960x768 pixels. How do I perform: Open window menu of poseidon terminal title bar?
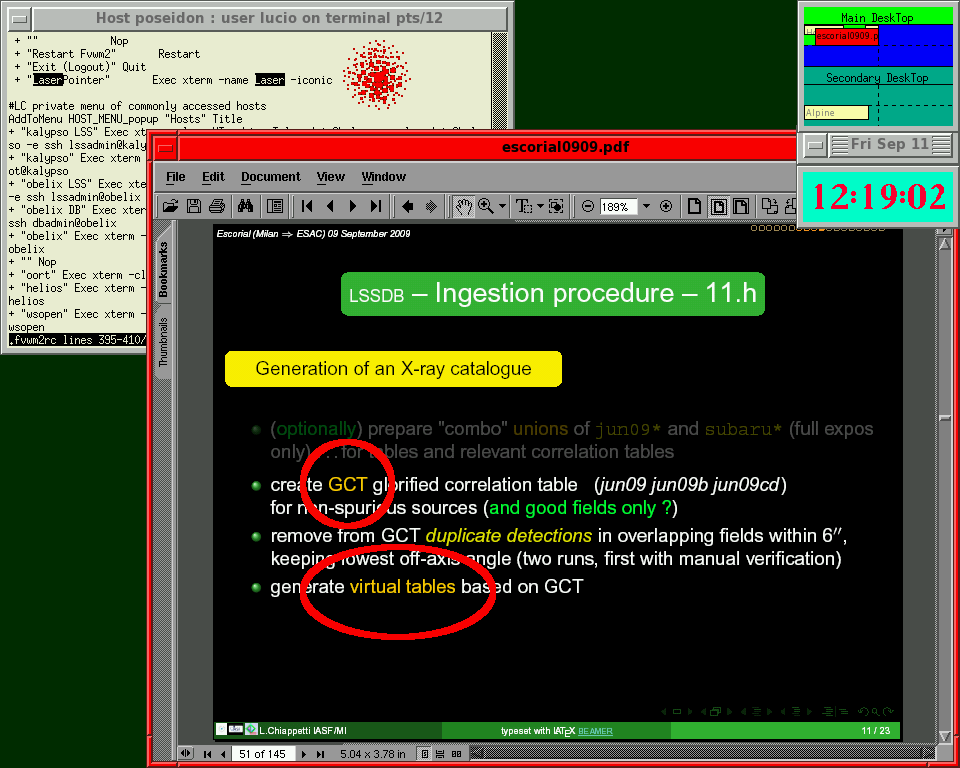20,18
